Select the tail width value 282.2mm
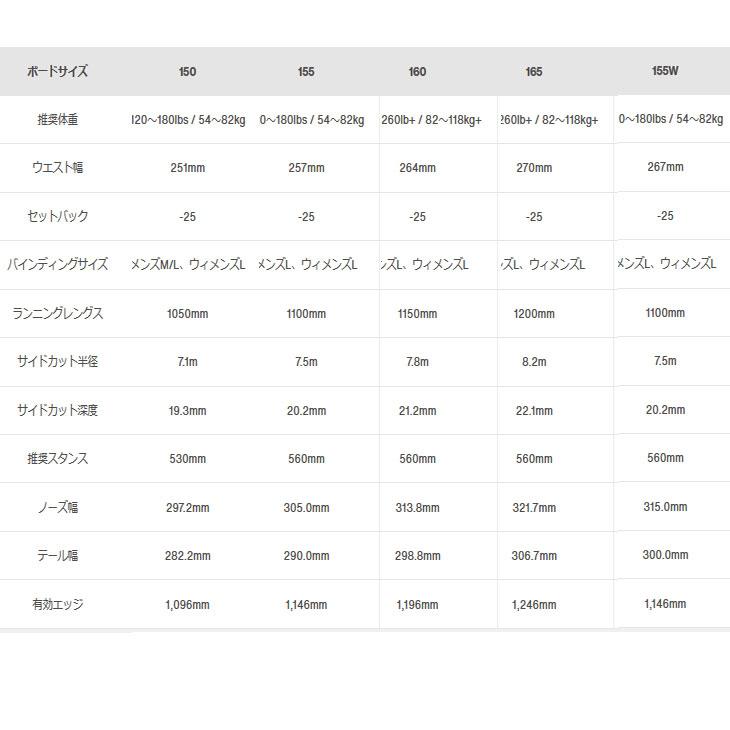The width and height of the screenshot is (730, 730). coord(187,555)
